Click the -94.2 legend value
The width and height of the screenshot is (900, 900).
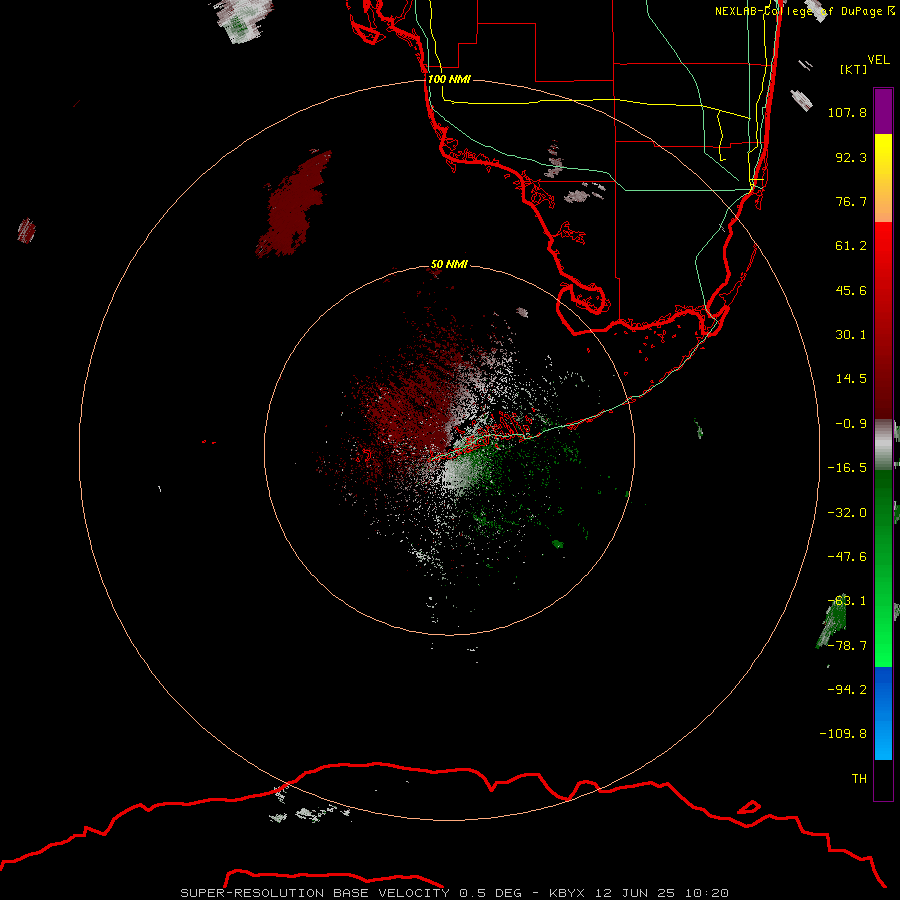point(847,690)
